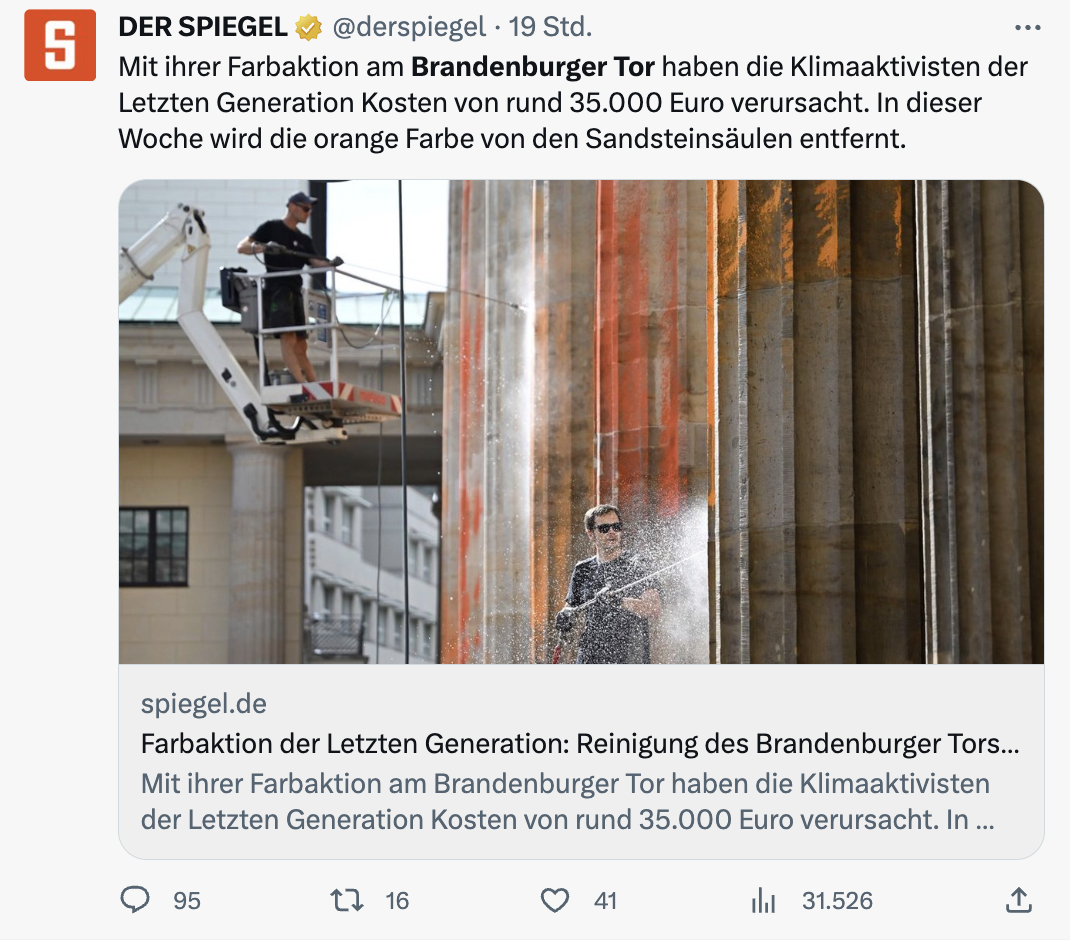The height and width of the screenshot is (940, 1070).
Task: Click the DER SPIEGEL display name
Action: pyautogui.click(x=203, y=27)
